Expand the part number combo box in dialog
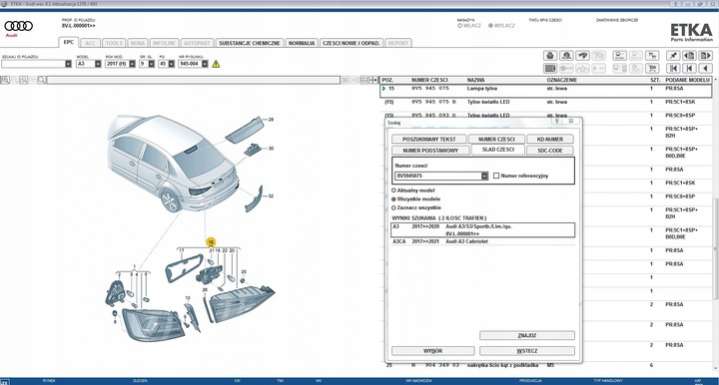The image size is (719, 385). [484, 176]
